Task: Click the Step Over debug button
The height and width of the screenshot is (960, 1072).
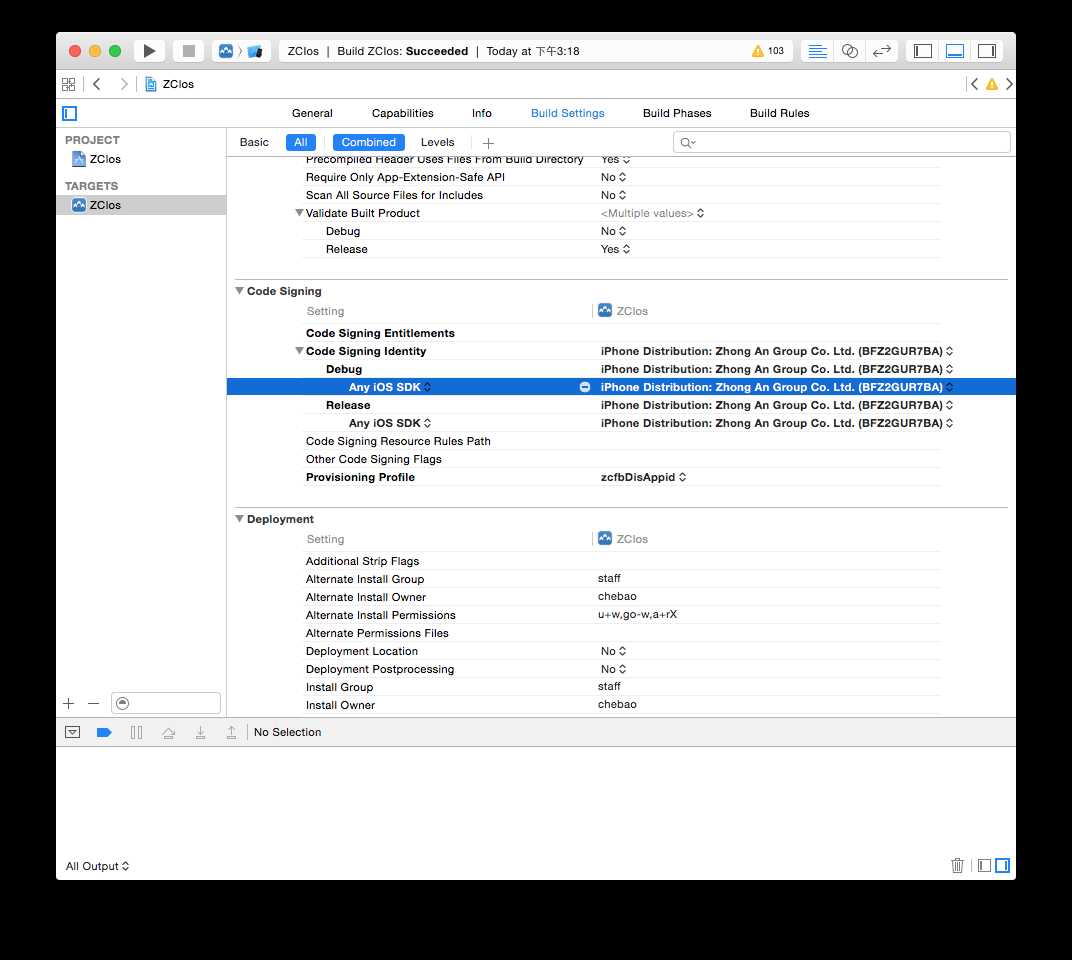Action: pos(168,732)
